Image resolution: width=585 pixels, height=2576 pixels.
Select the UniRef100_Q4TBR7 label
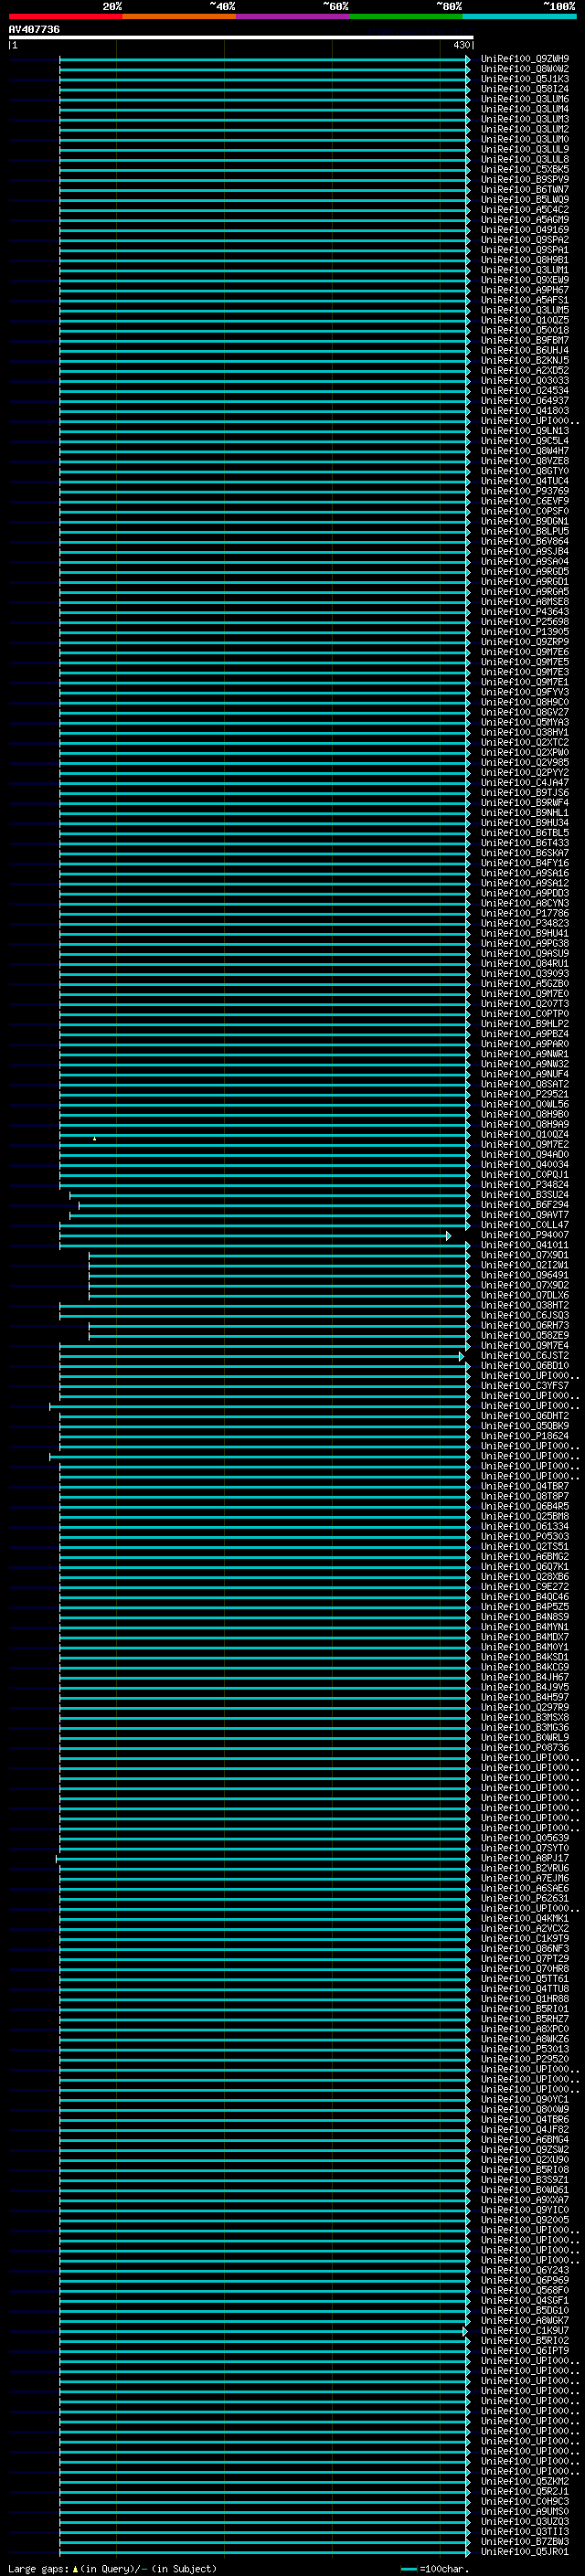coord(525,1487)
